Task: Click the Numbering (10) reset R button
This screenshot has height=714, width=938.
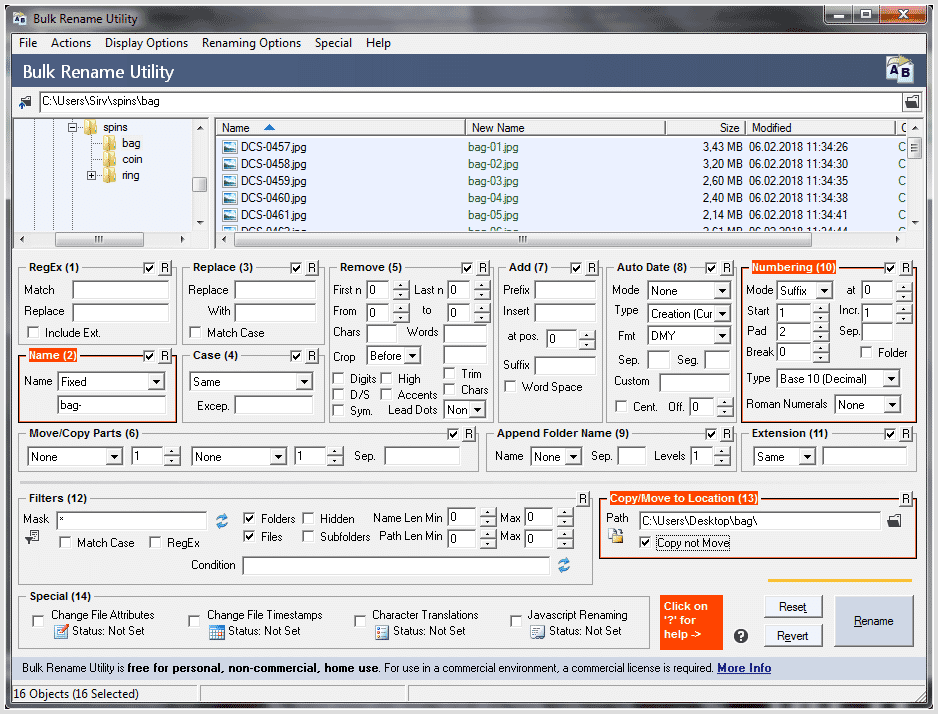Action: pyautogui.click(x=906, y=268)
